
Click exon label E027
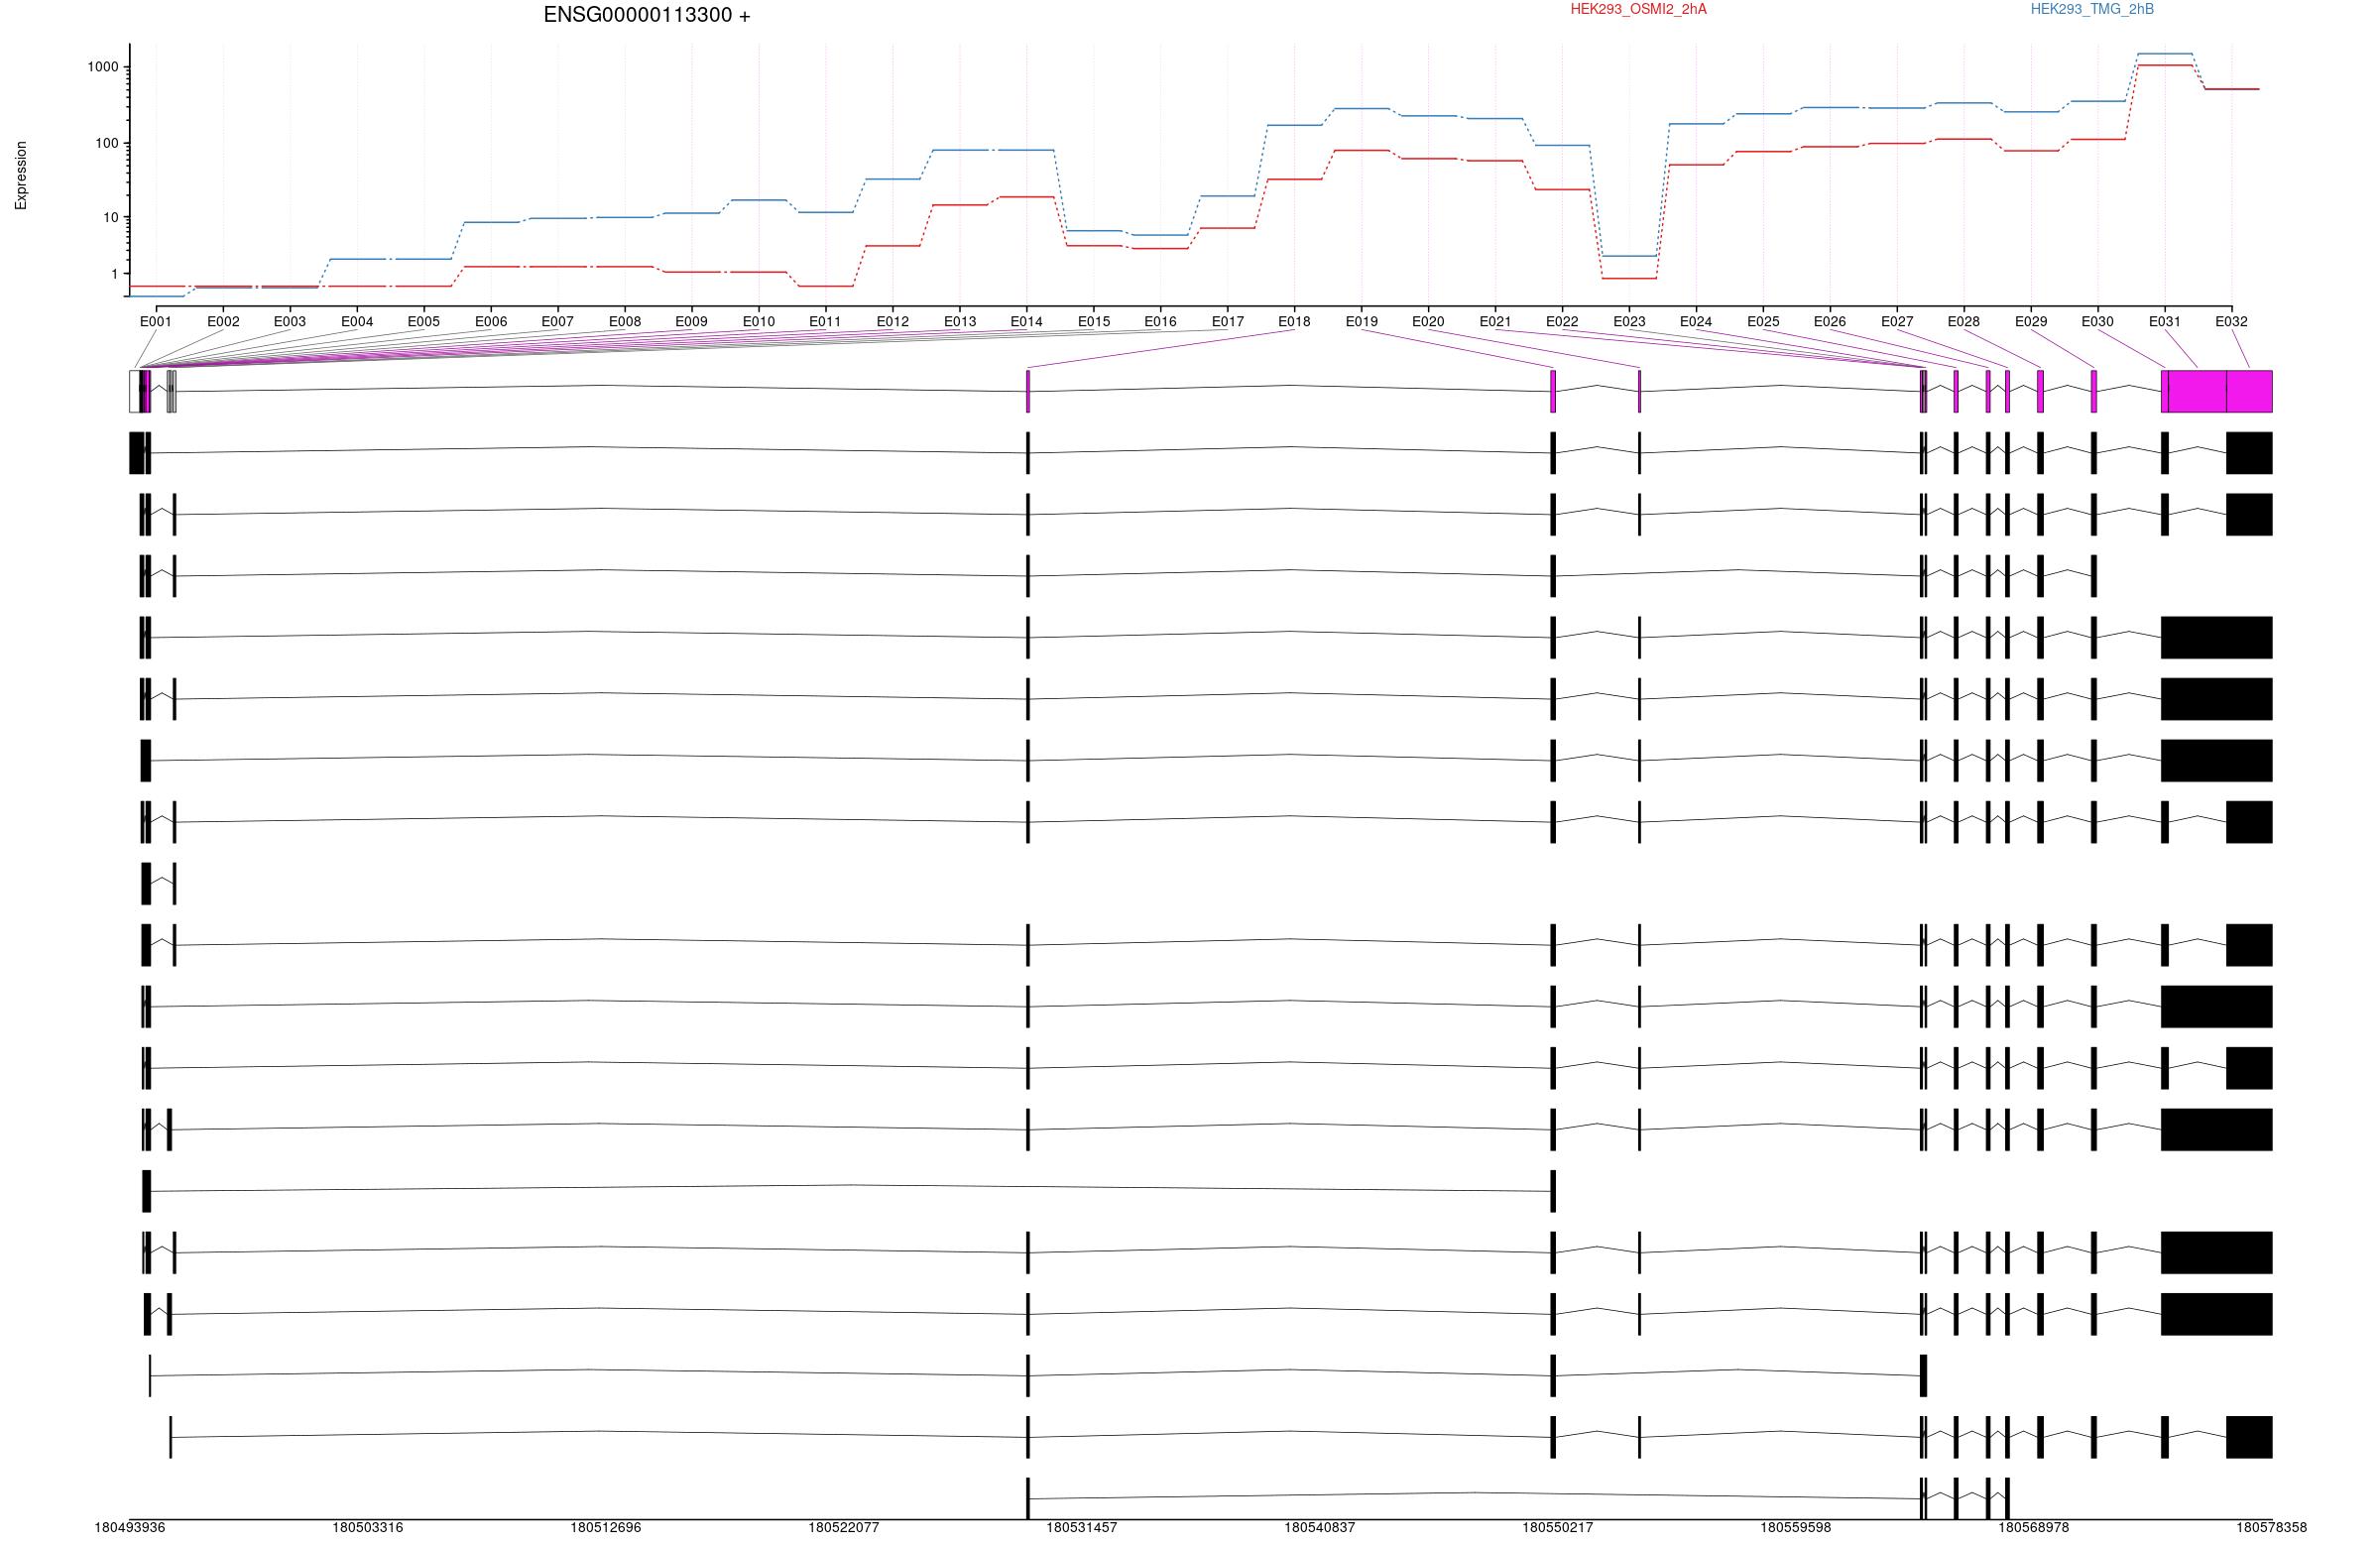[1897, 321]
